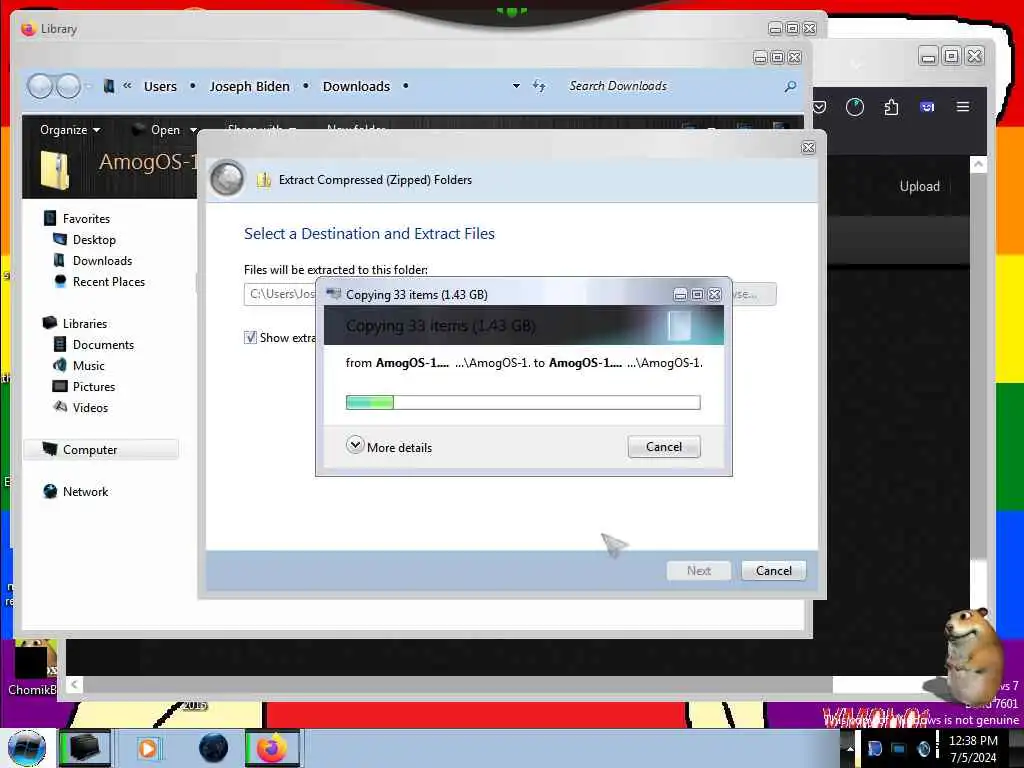Click the Videos library icon

pos(60,406)
